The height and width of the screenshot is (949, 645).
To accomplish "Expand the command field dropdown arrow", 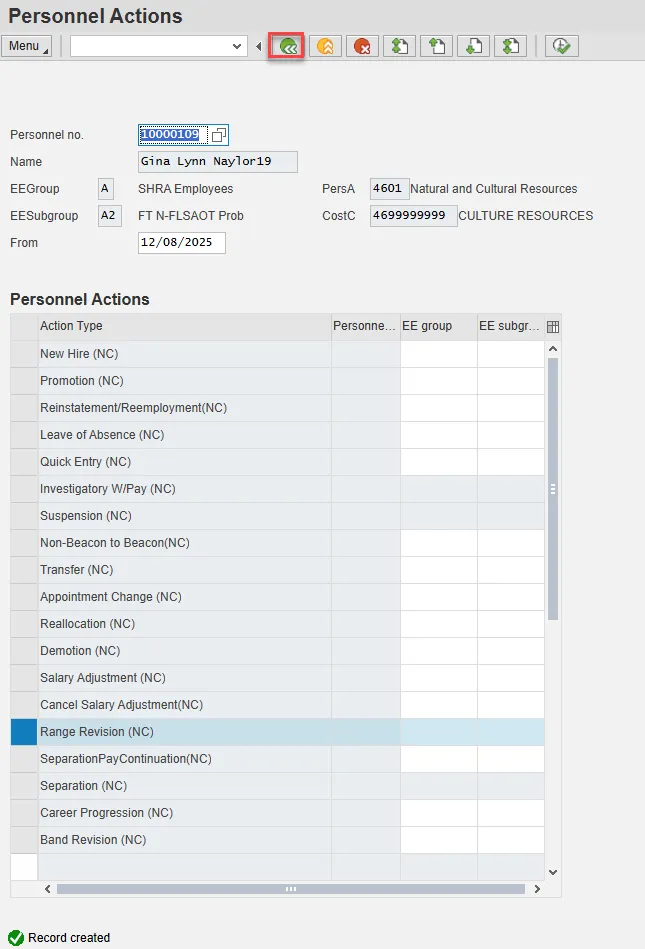I will tap(237, 46).
